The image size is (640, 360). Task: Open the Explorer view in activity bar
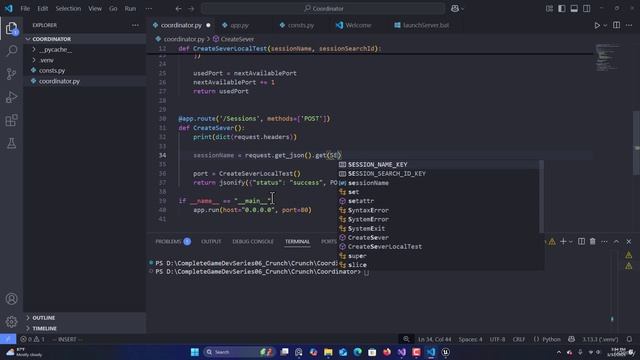tap(11, 29)
